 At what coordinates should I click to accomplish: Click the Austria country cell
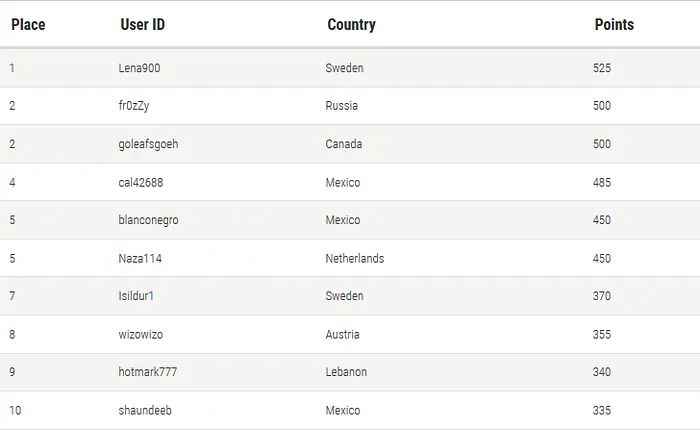click(342, 334)
